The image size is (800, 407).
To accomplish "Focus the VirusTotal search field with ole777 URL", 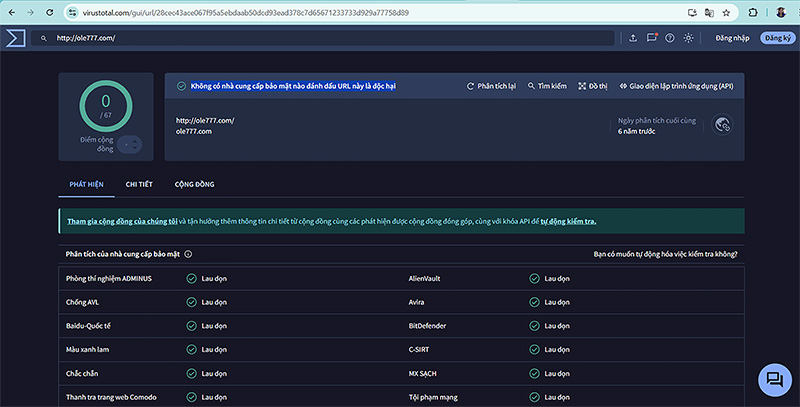I will pos(322,38).
